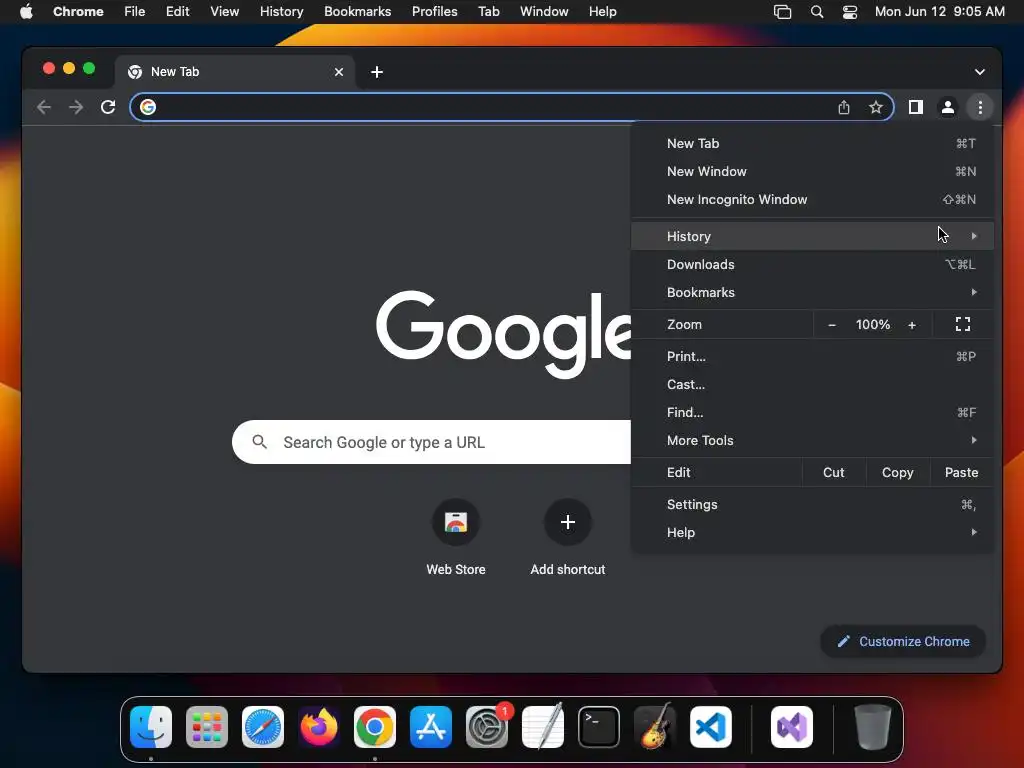Image resolution: width=1024 pixels, height=768 pixels.
Task: Open Settings from the menu
Action: pyautogui.click(x=812, y=505)
